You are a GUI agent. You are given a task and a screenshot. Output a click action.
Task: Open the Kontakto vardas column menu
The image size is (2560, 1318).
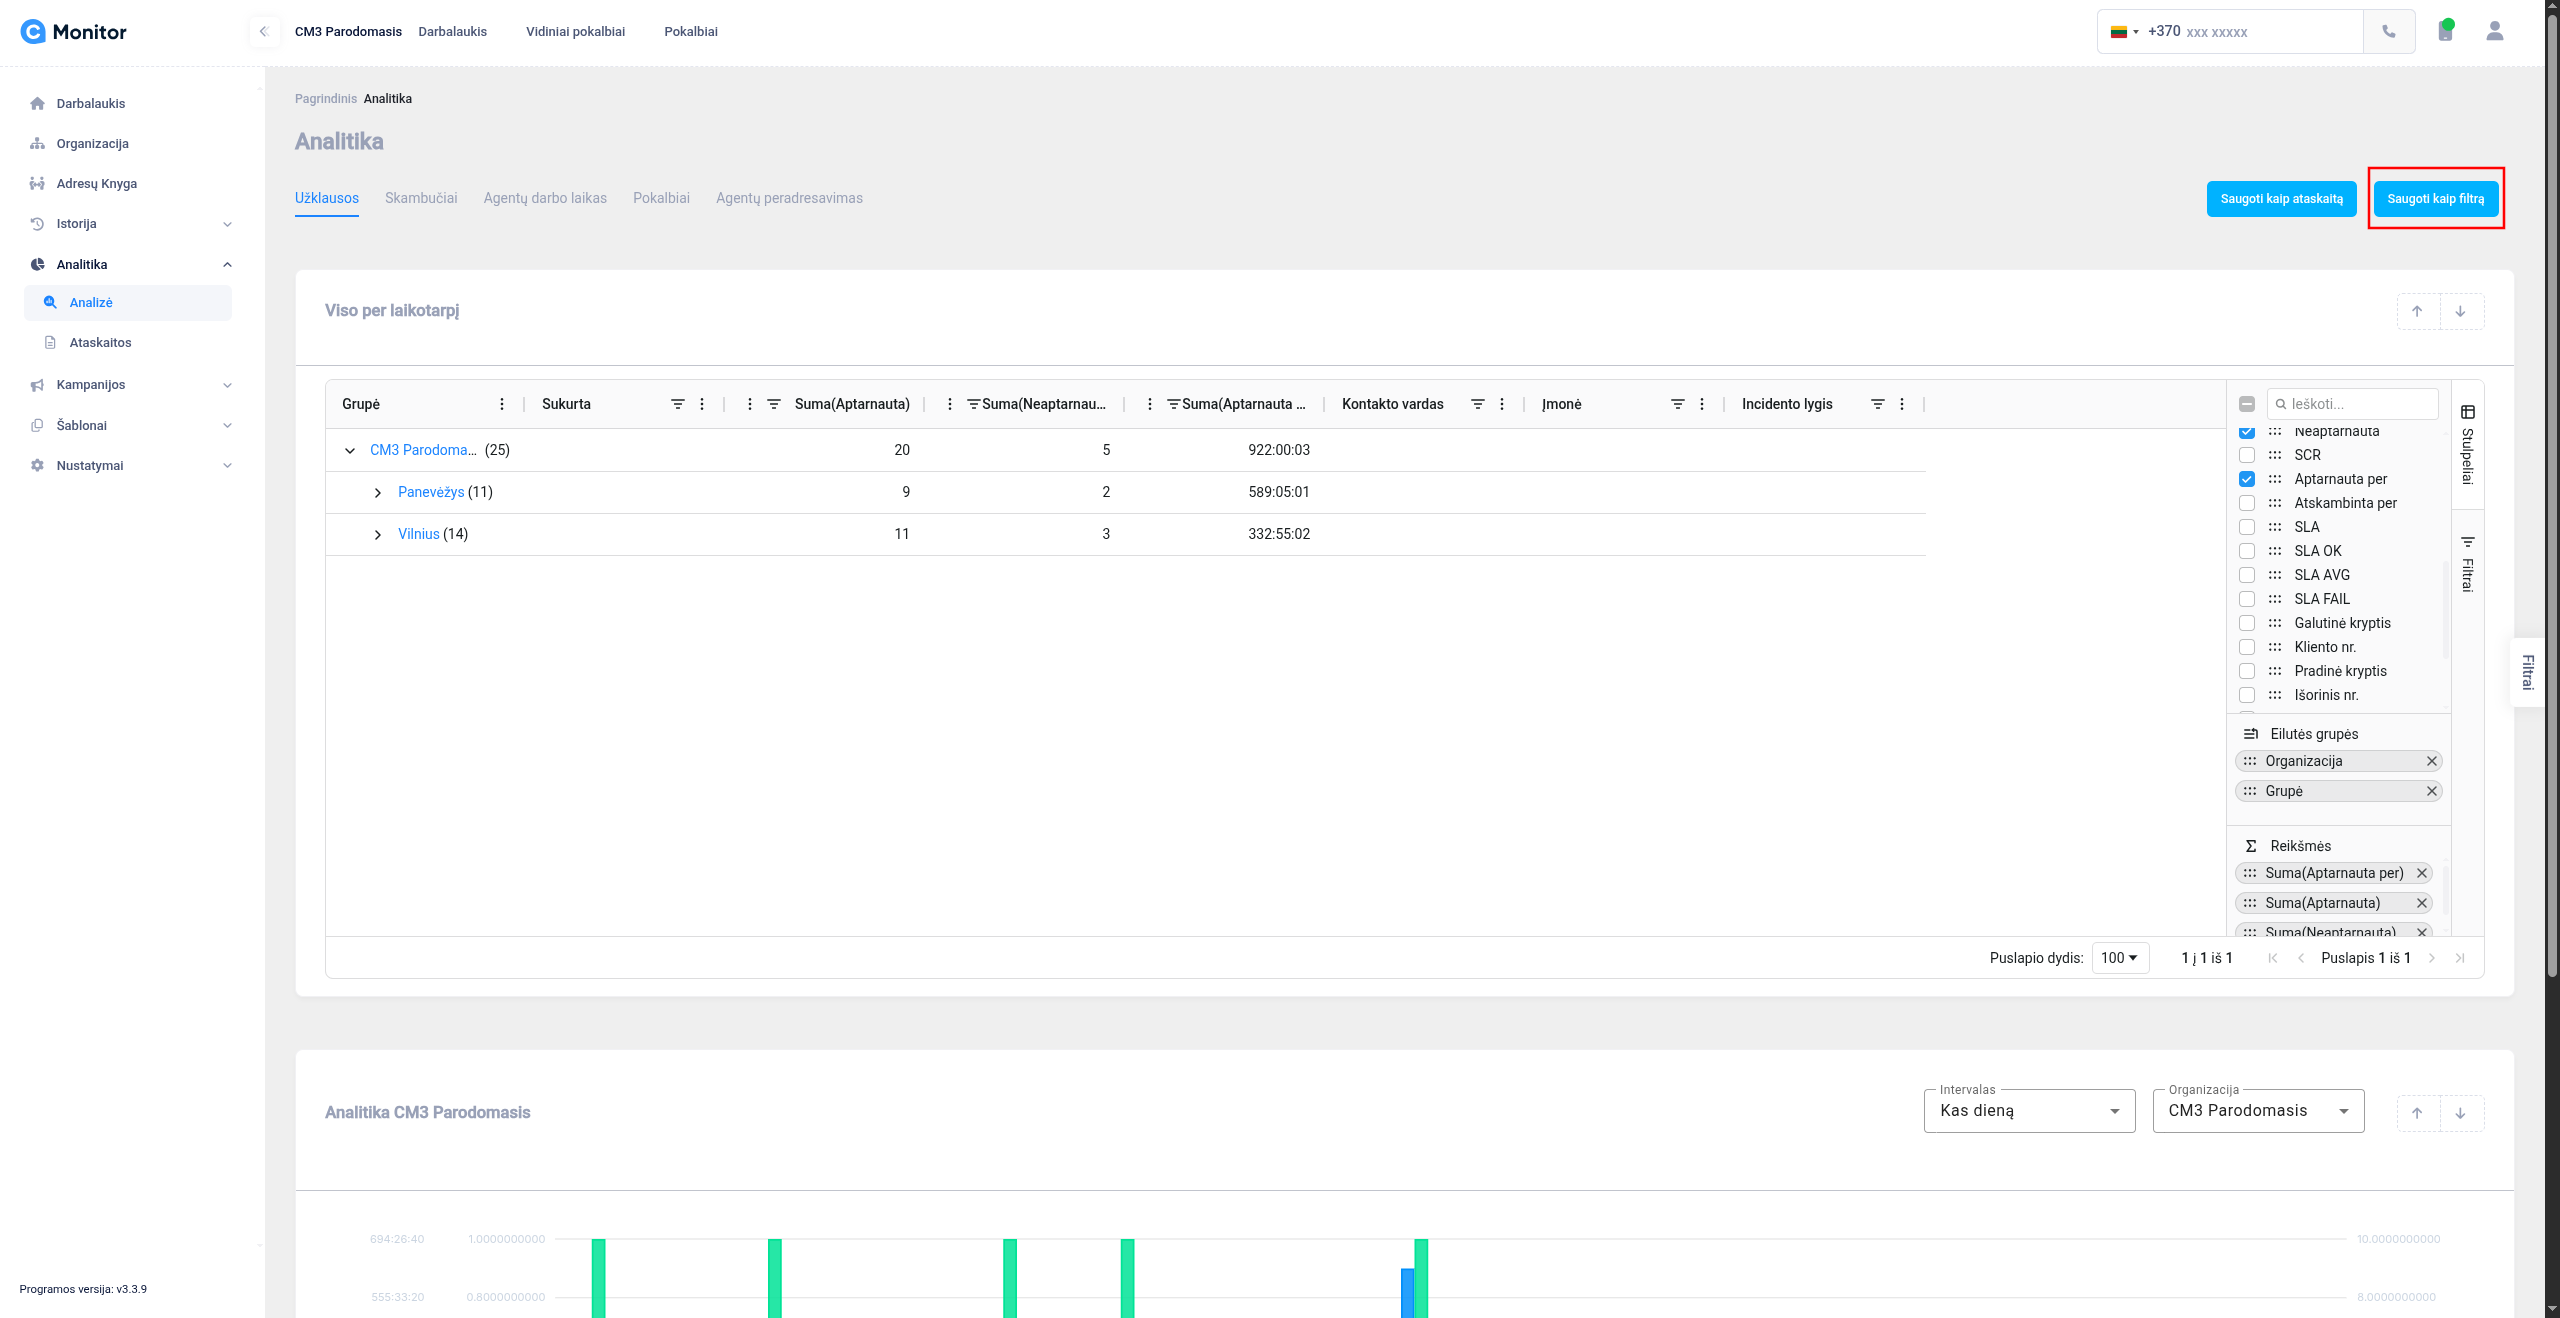(1502, 404)
